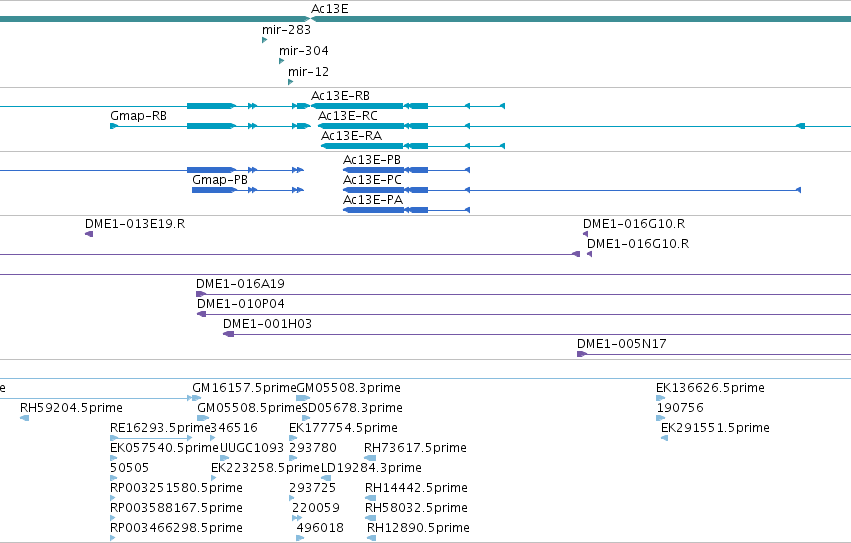Click the DME1-013E19.R purple arrow glyph
The image size is (851, 543).
89,234
